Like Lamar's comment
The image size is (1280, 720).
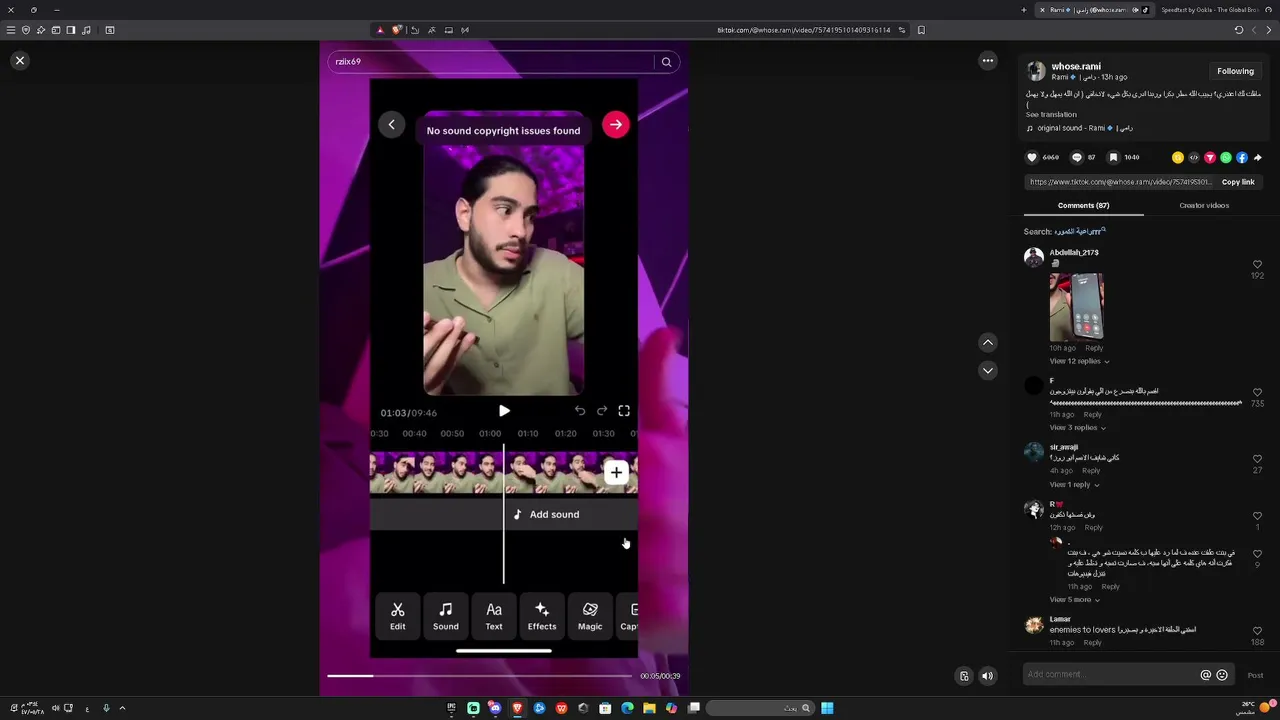[1257, 632]
